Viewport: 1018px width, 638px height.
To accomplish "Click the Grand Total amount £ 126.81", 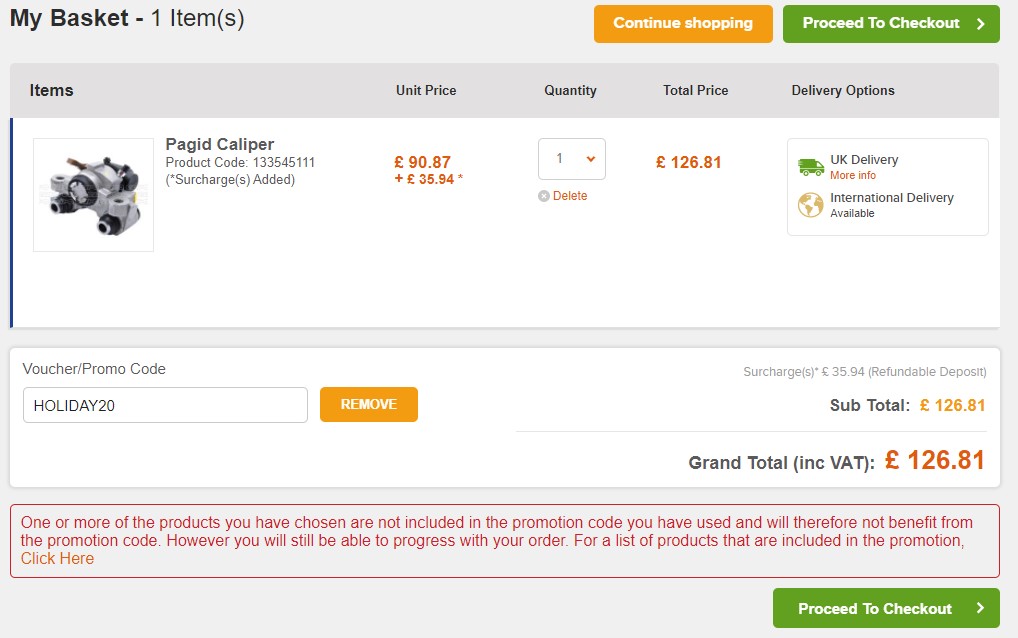I will 935,460.
